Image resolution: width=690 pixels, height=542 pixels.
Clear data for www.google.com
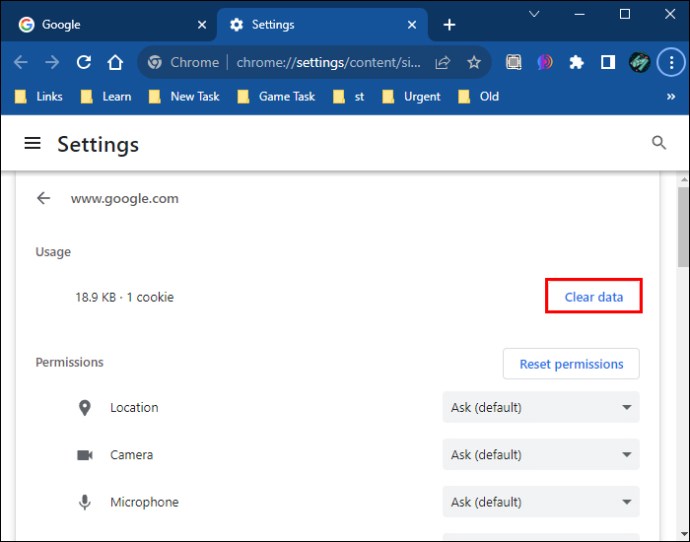(594, 297)
